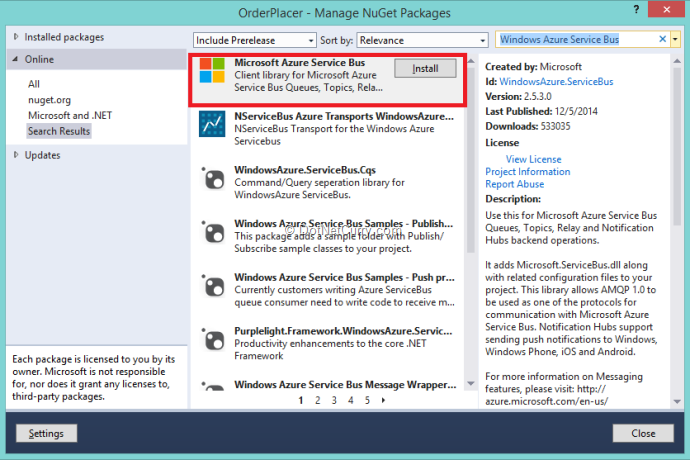Click the Report Abuse link
Image resolution: width=690 pixels, height=460 pixels.
click(x=514, y=184)
